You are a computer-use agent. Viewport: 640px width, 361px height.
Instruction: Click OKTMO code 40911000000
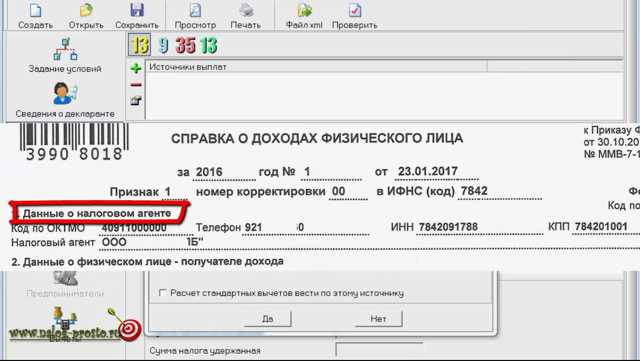tap(134, 228)
